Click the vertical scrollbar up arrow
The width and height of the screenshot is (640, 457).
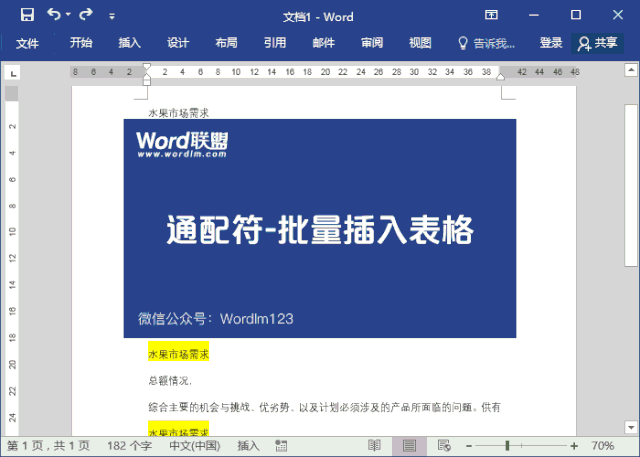(631, 70)
